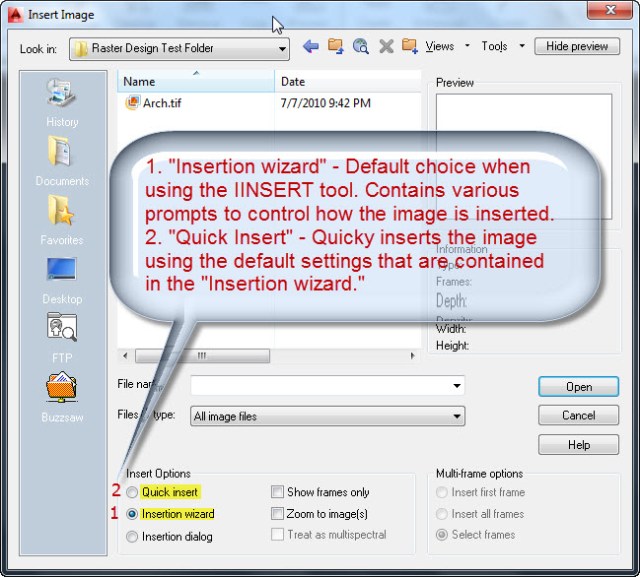Close the Insert Image dialog
The height and width of the screenshot is (577, 640).
pyautogui.click(x=610, y=10)
